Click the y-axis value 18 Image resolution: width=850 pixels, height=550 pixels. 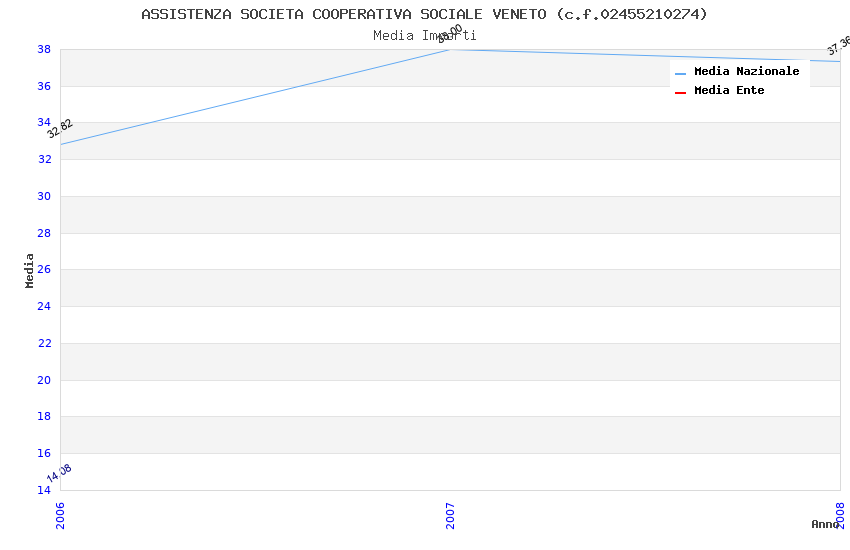click(44, 416)
